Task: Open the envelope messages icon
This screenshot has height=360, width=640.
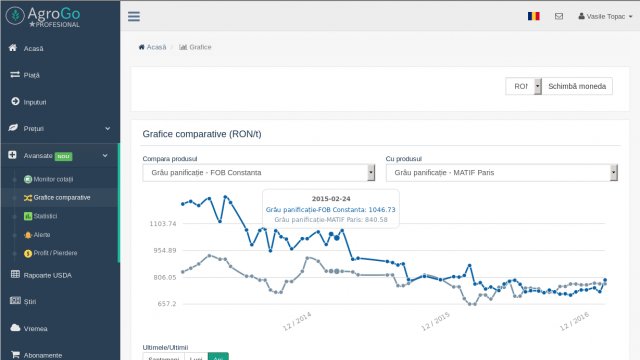Action: (x=559, y=16)
